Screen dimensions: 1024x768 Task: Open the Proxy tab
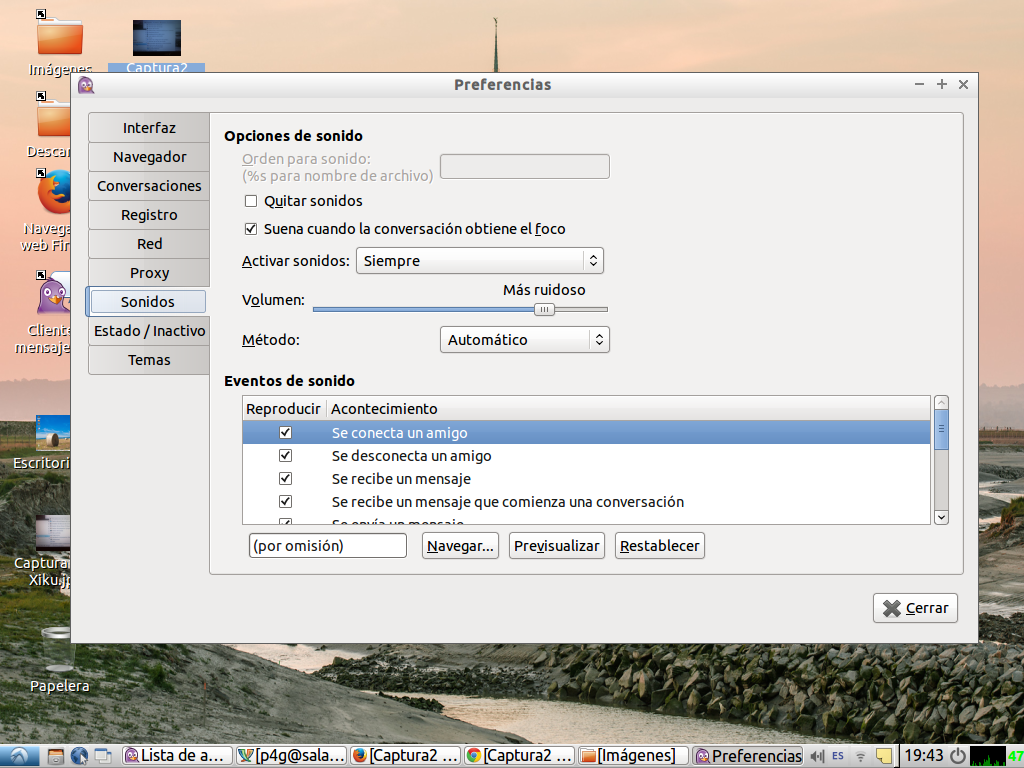click(149, 273)
